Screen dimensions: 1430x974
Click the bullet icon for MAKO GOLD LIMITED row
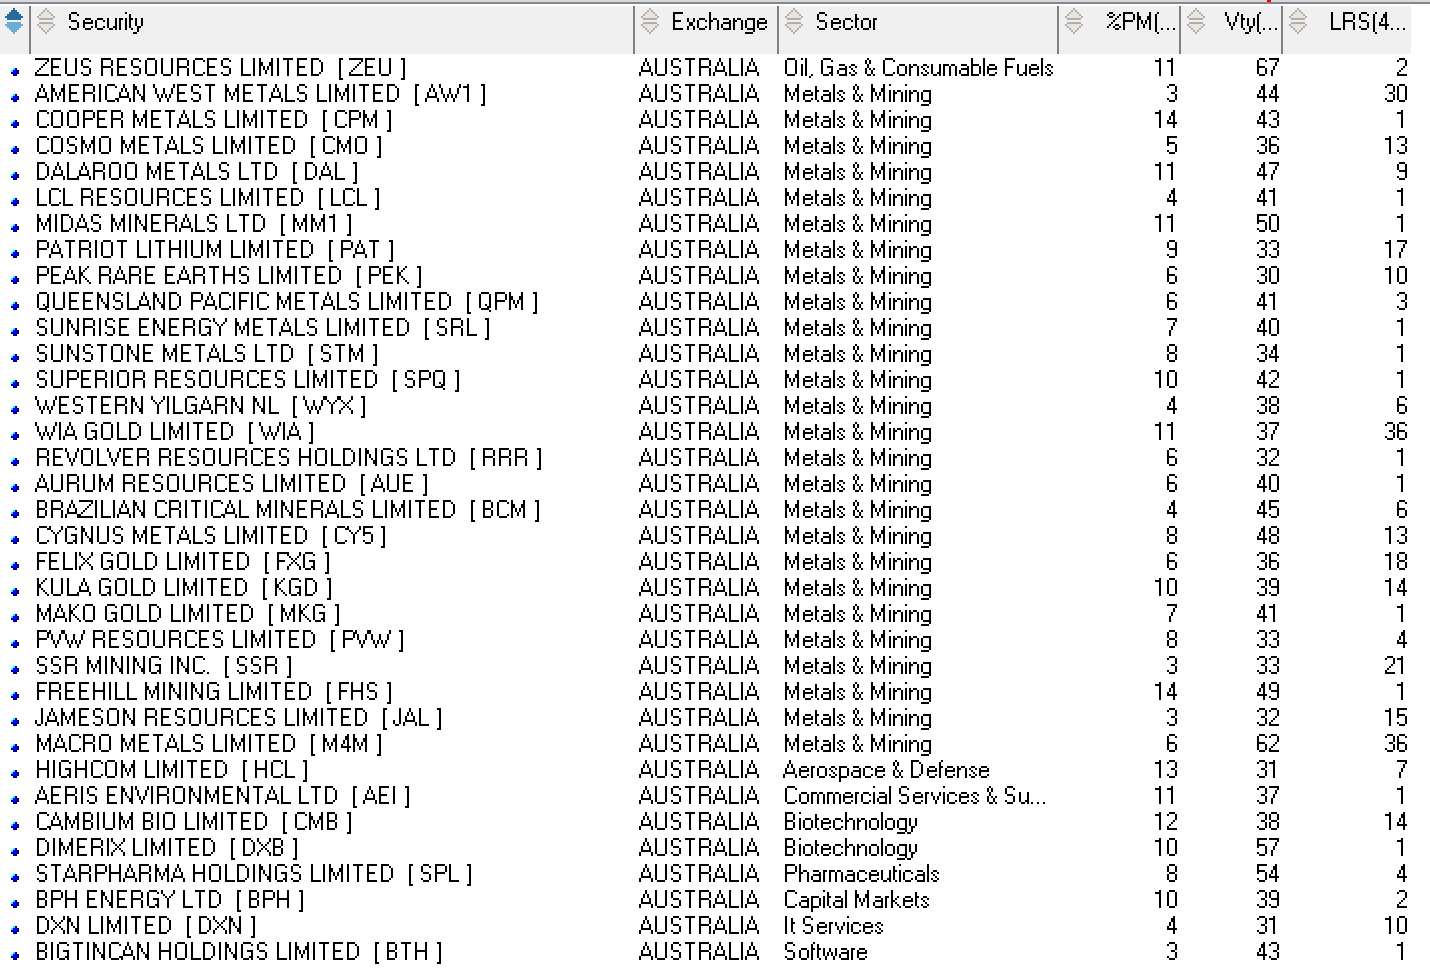15,618
